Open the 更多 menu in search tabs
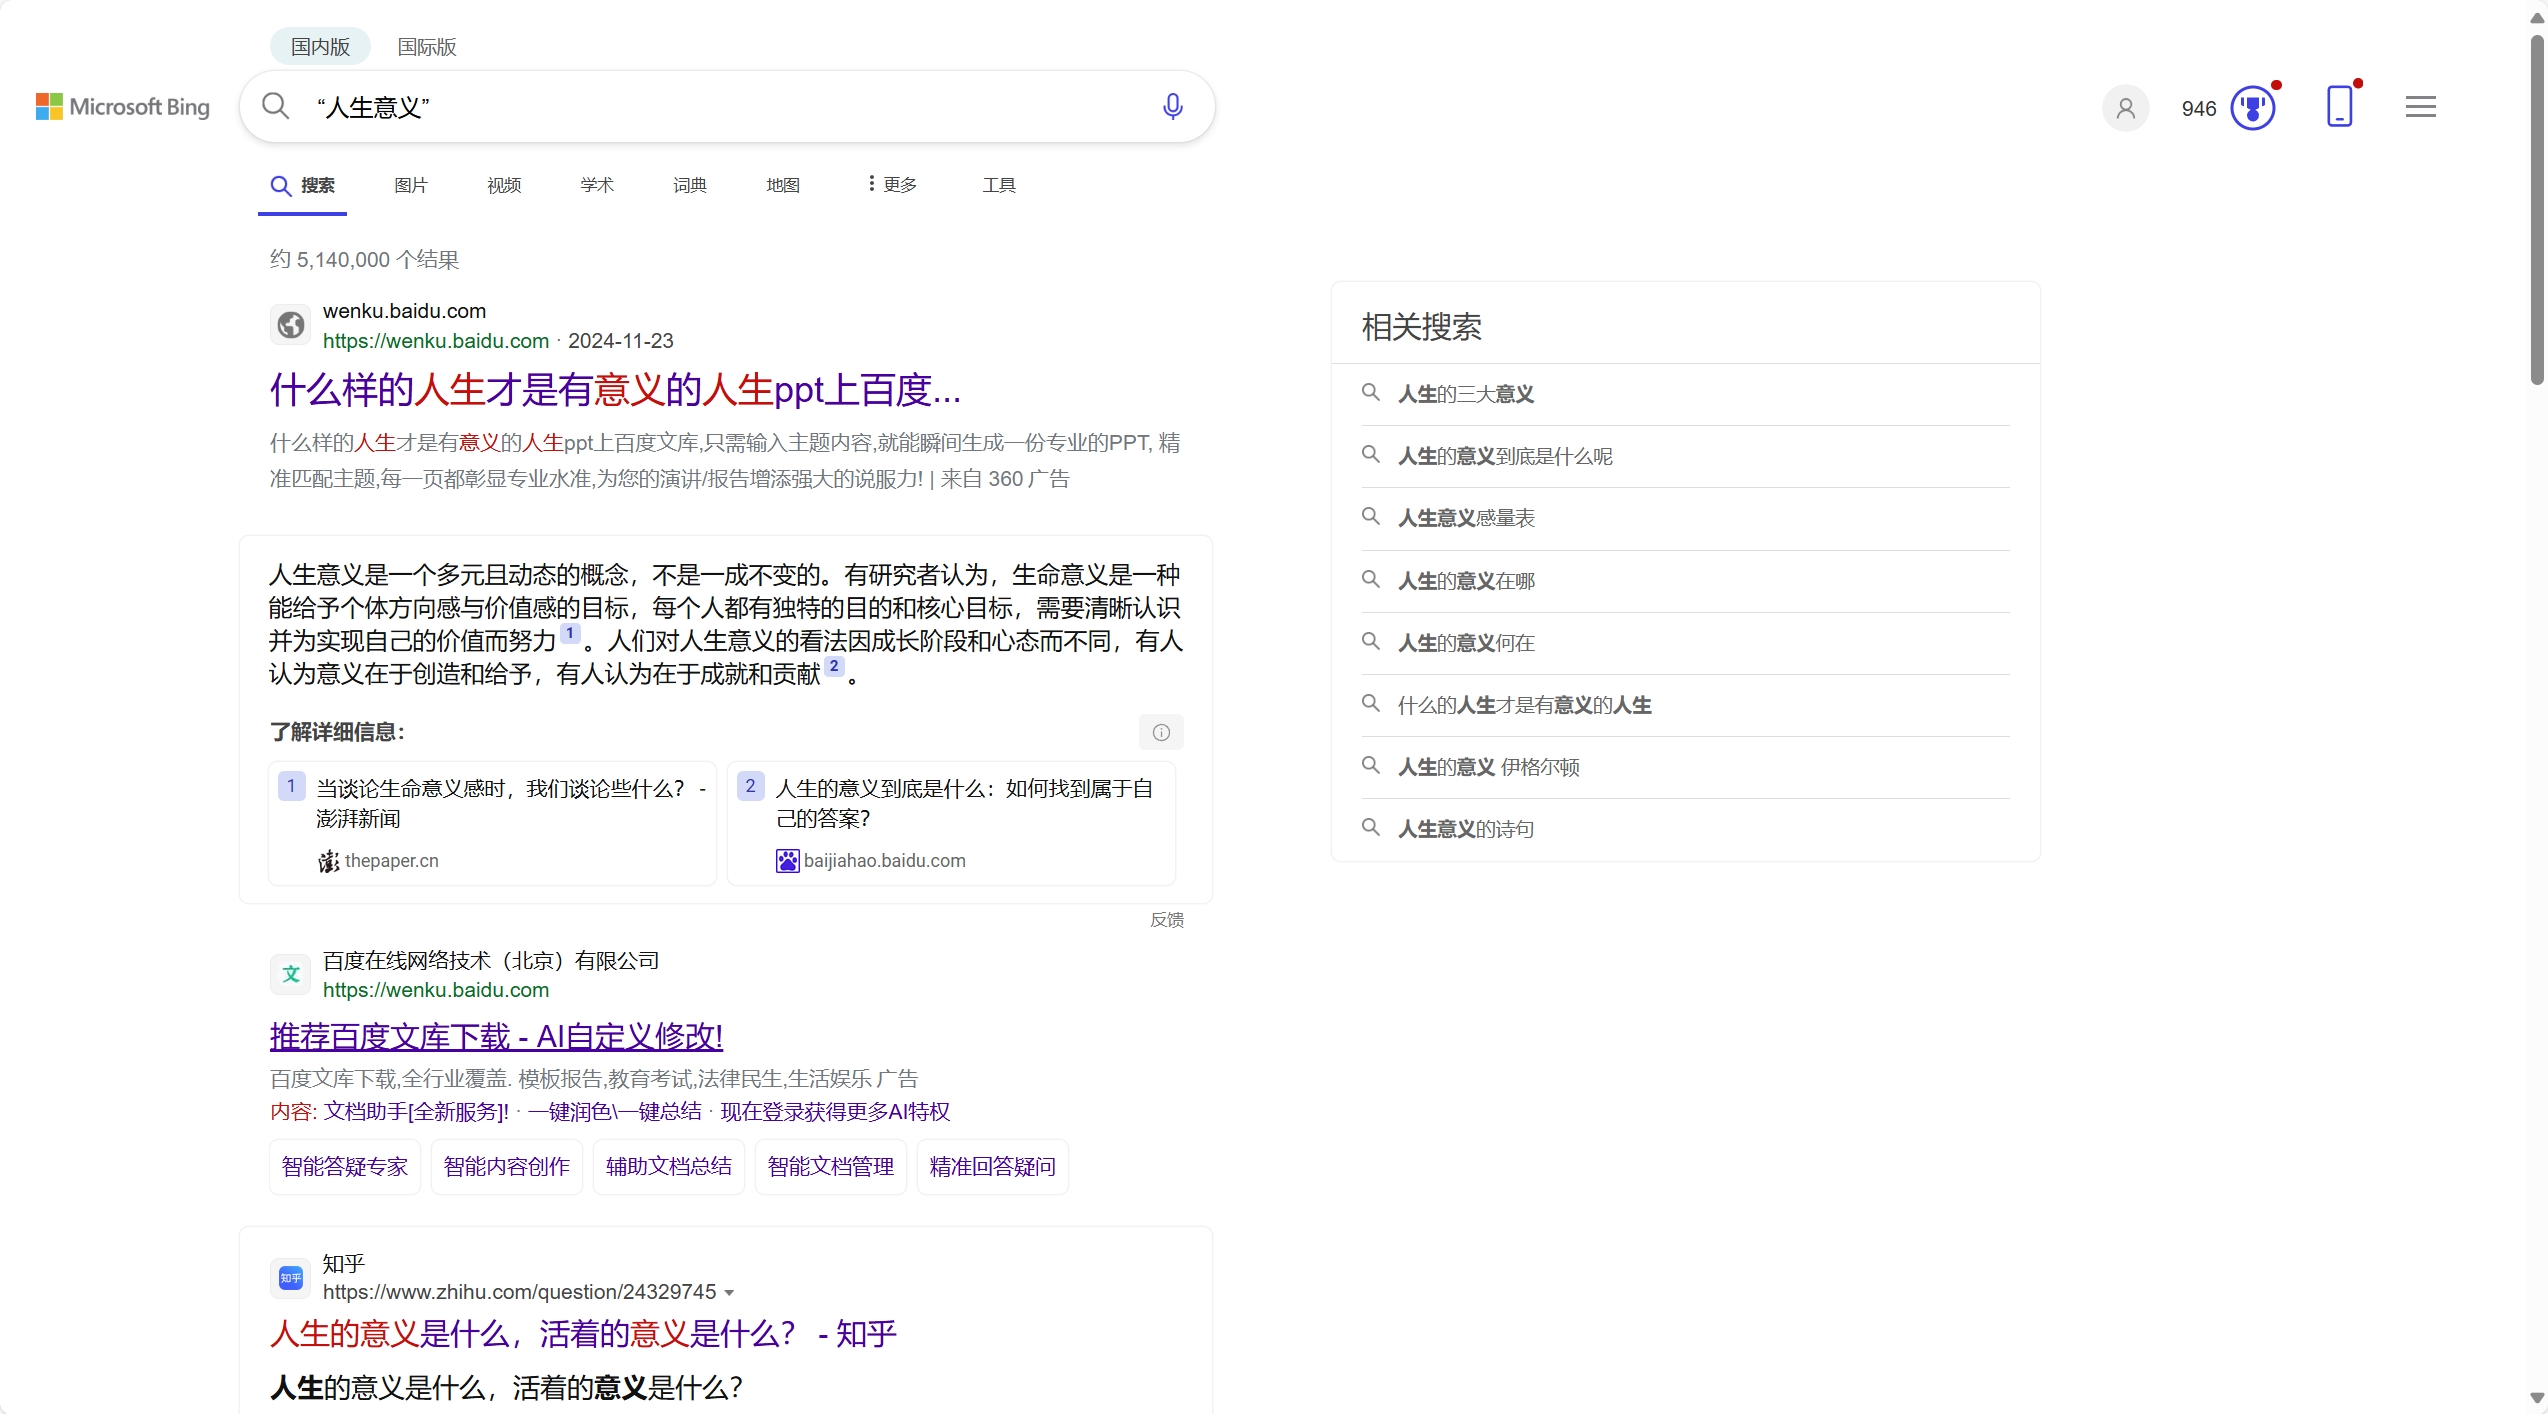Viewport: 2548px width, 1414px height. 893,185
